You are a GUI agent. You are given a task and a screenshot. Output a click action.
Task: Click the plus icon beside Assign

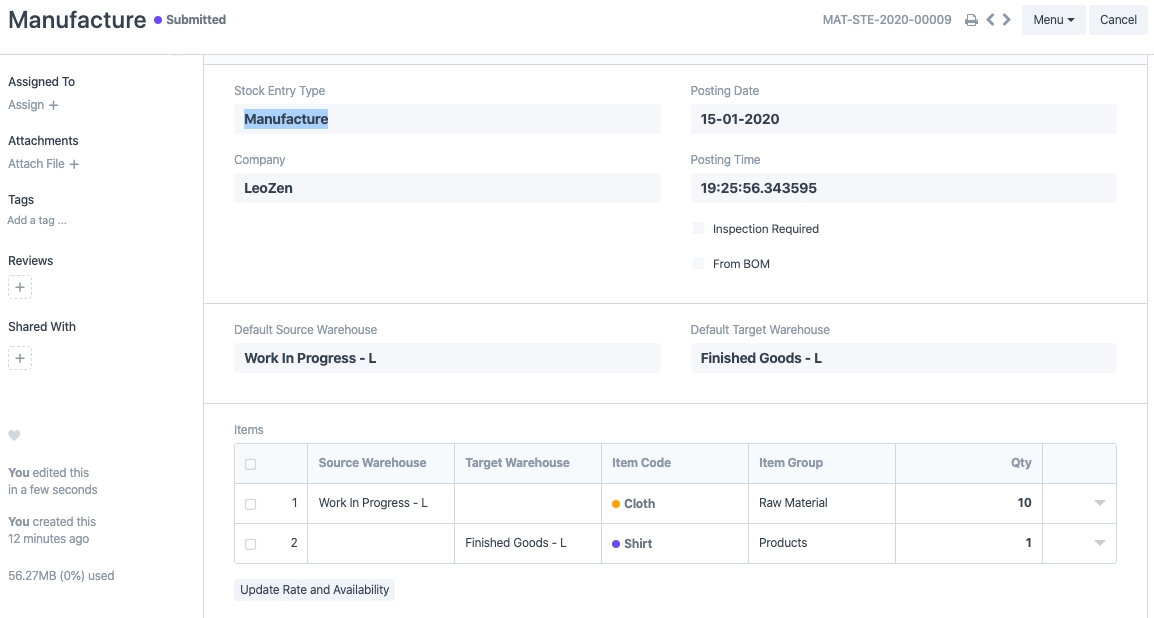(x=54, y=105)
